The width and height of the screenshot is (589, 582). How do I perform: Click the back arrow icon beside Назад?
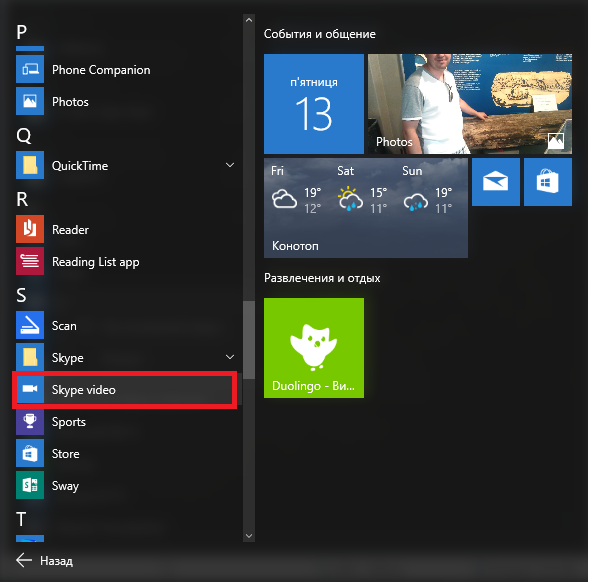(24, 560)
